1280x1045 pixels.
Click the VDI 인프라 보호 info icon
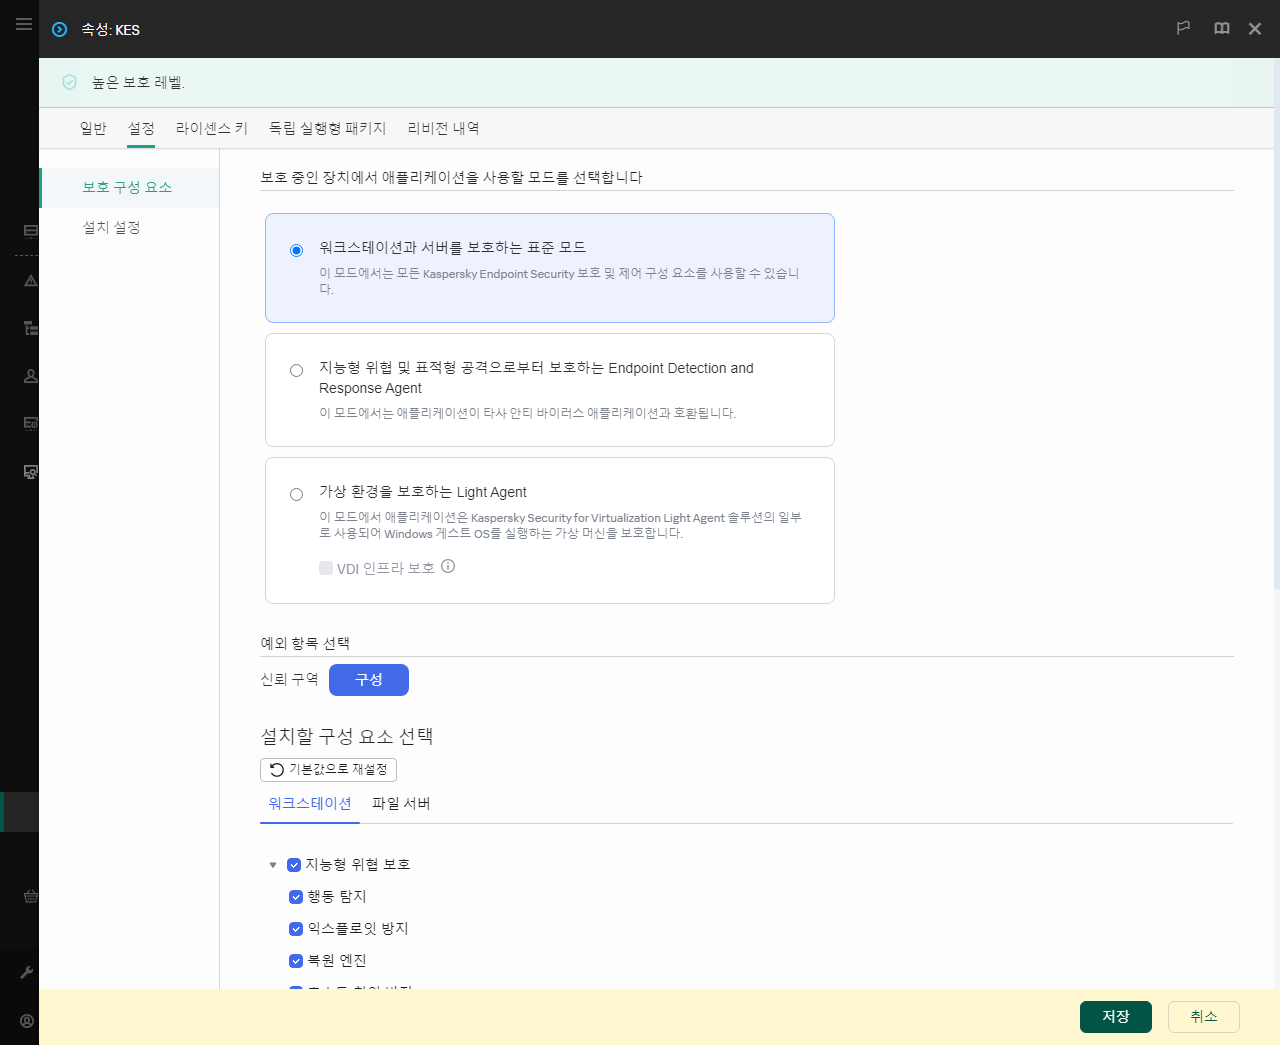pyautogui.click(x=448, y=566)
